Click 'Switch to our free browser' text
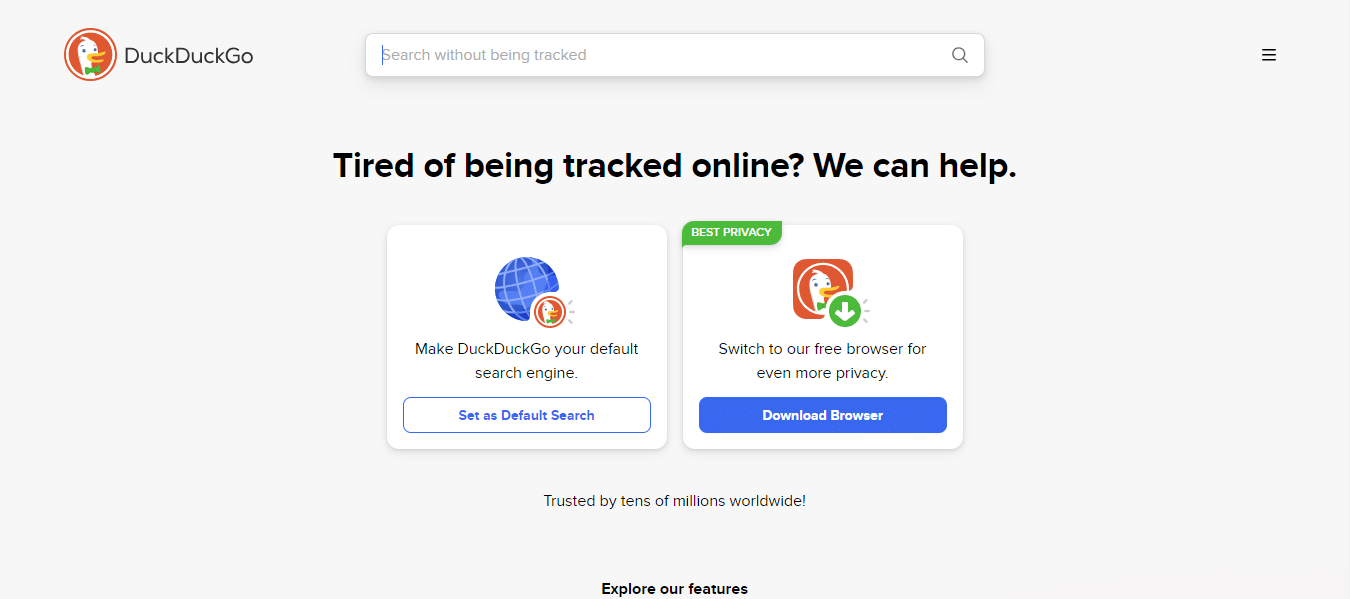Image resolution: width=1350 pixels, height=599 pixels. pyautogui.click(x=822, y=349)
